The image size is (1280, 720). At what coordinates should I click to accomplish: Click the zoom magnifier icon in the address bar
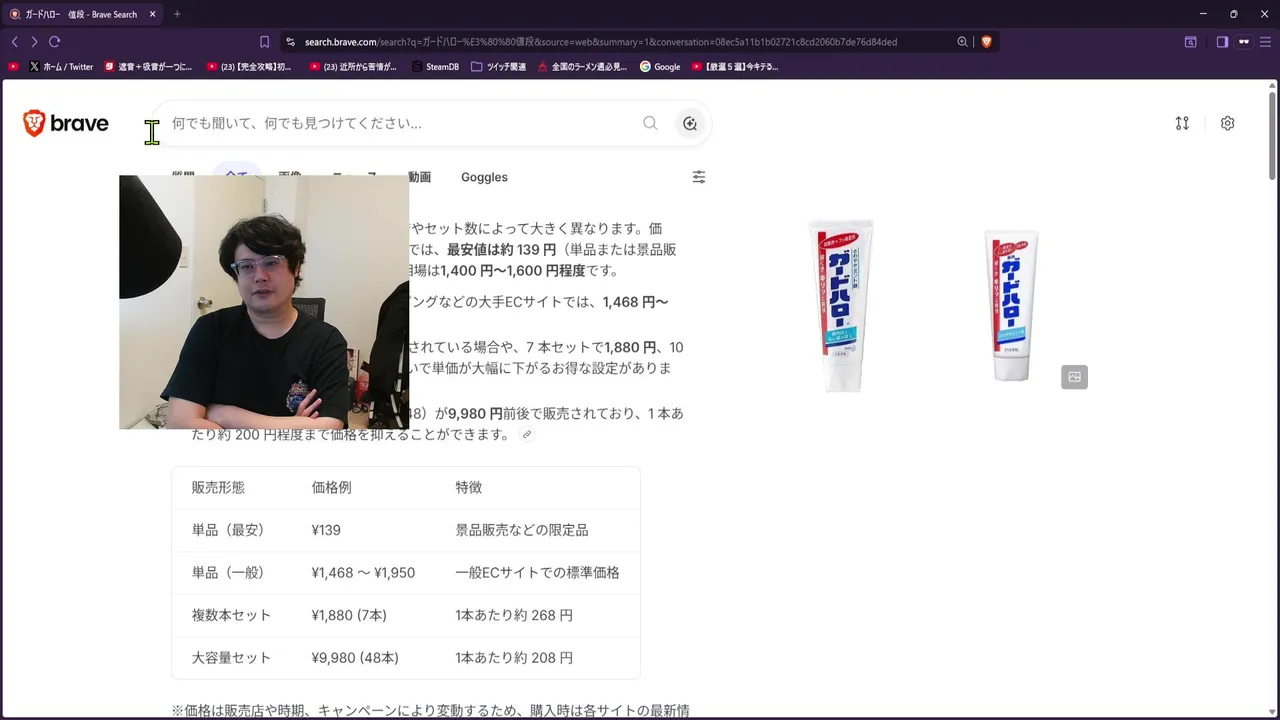point(962,42)
